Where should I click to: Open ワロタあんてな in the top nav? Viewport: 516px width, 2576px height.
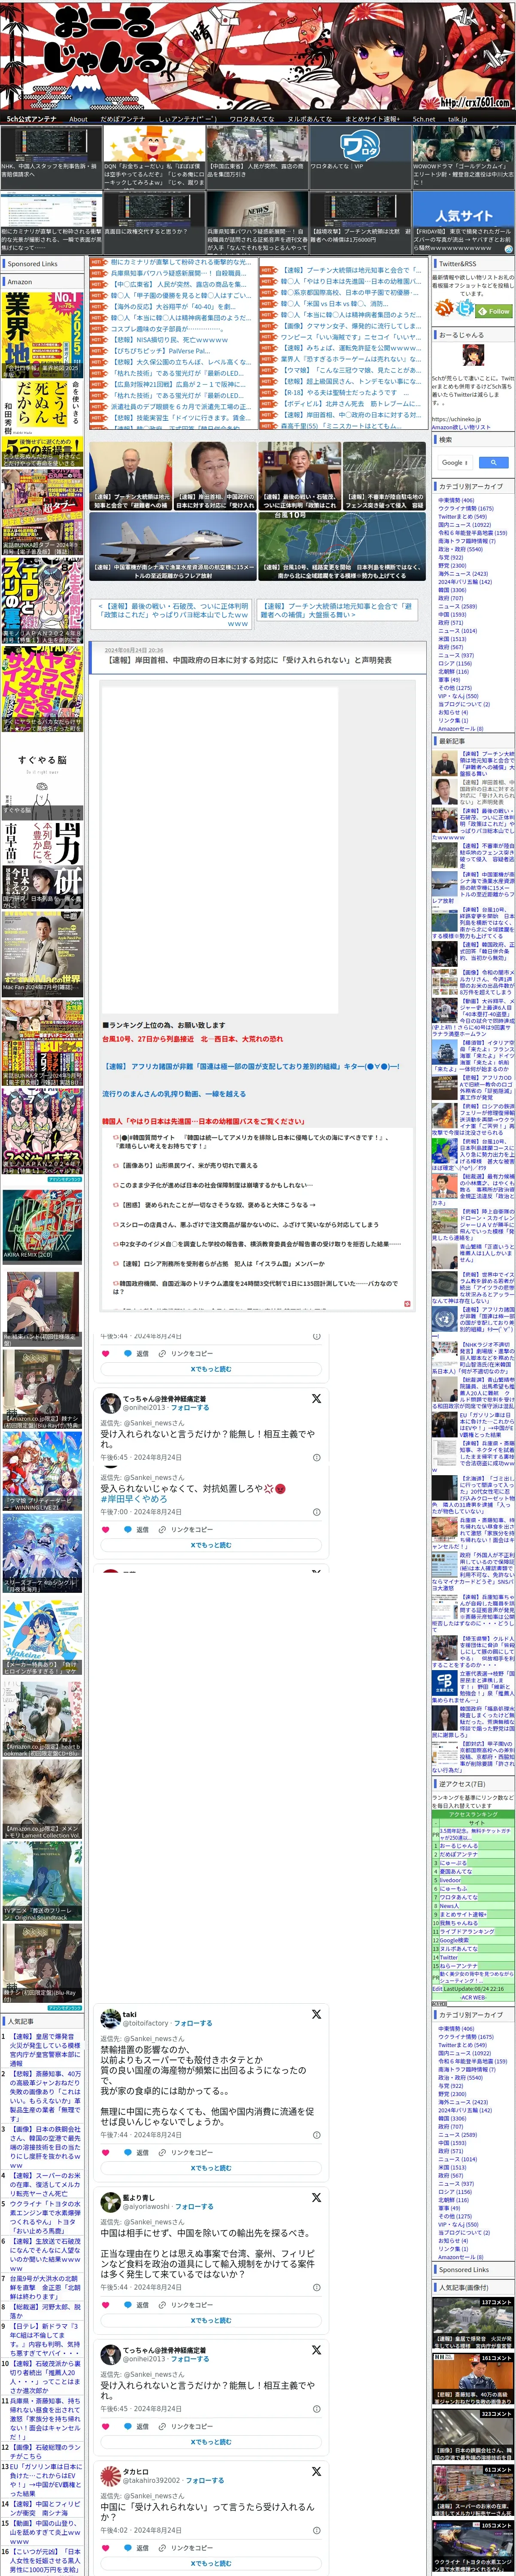tap(252, 119)
